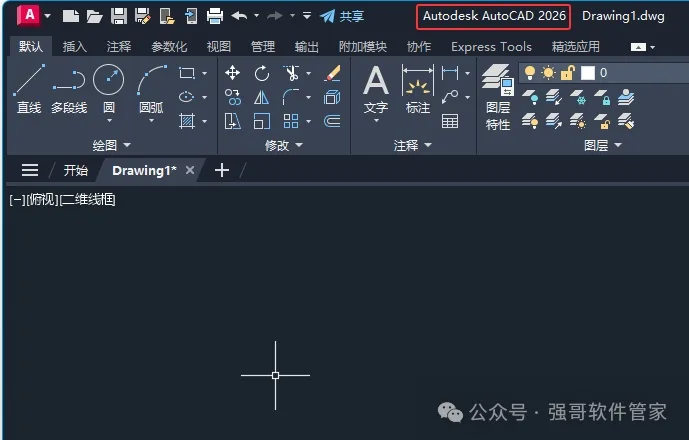Click the linear dimension icon
Screen dimensions: 689x440
pyautogui.click(x=450, y=73)
